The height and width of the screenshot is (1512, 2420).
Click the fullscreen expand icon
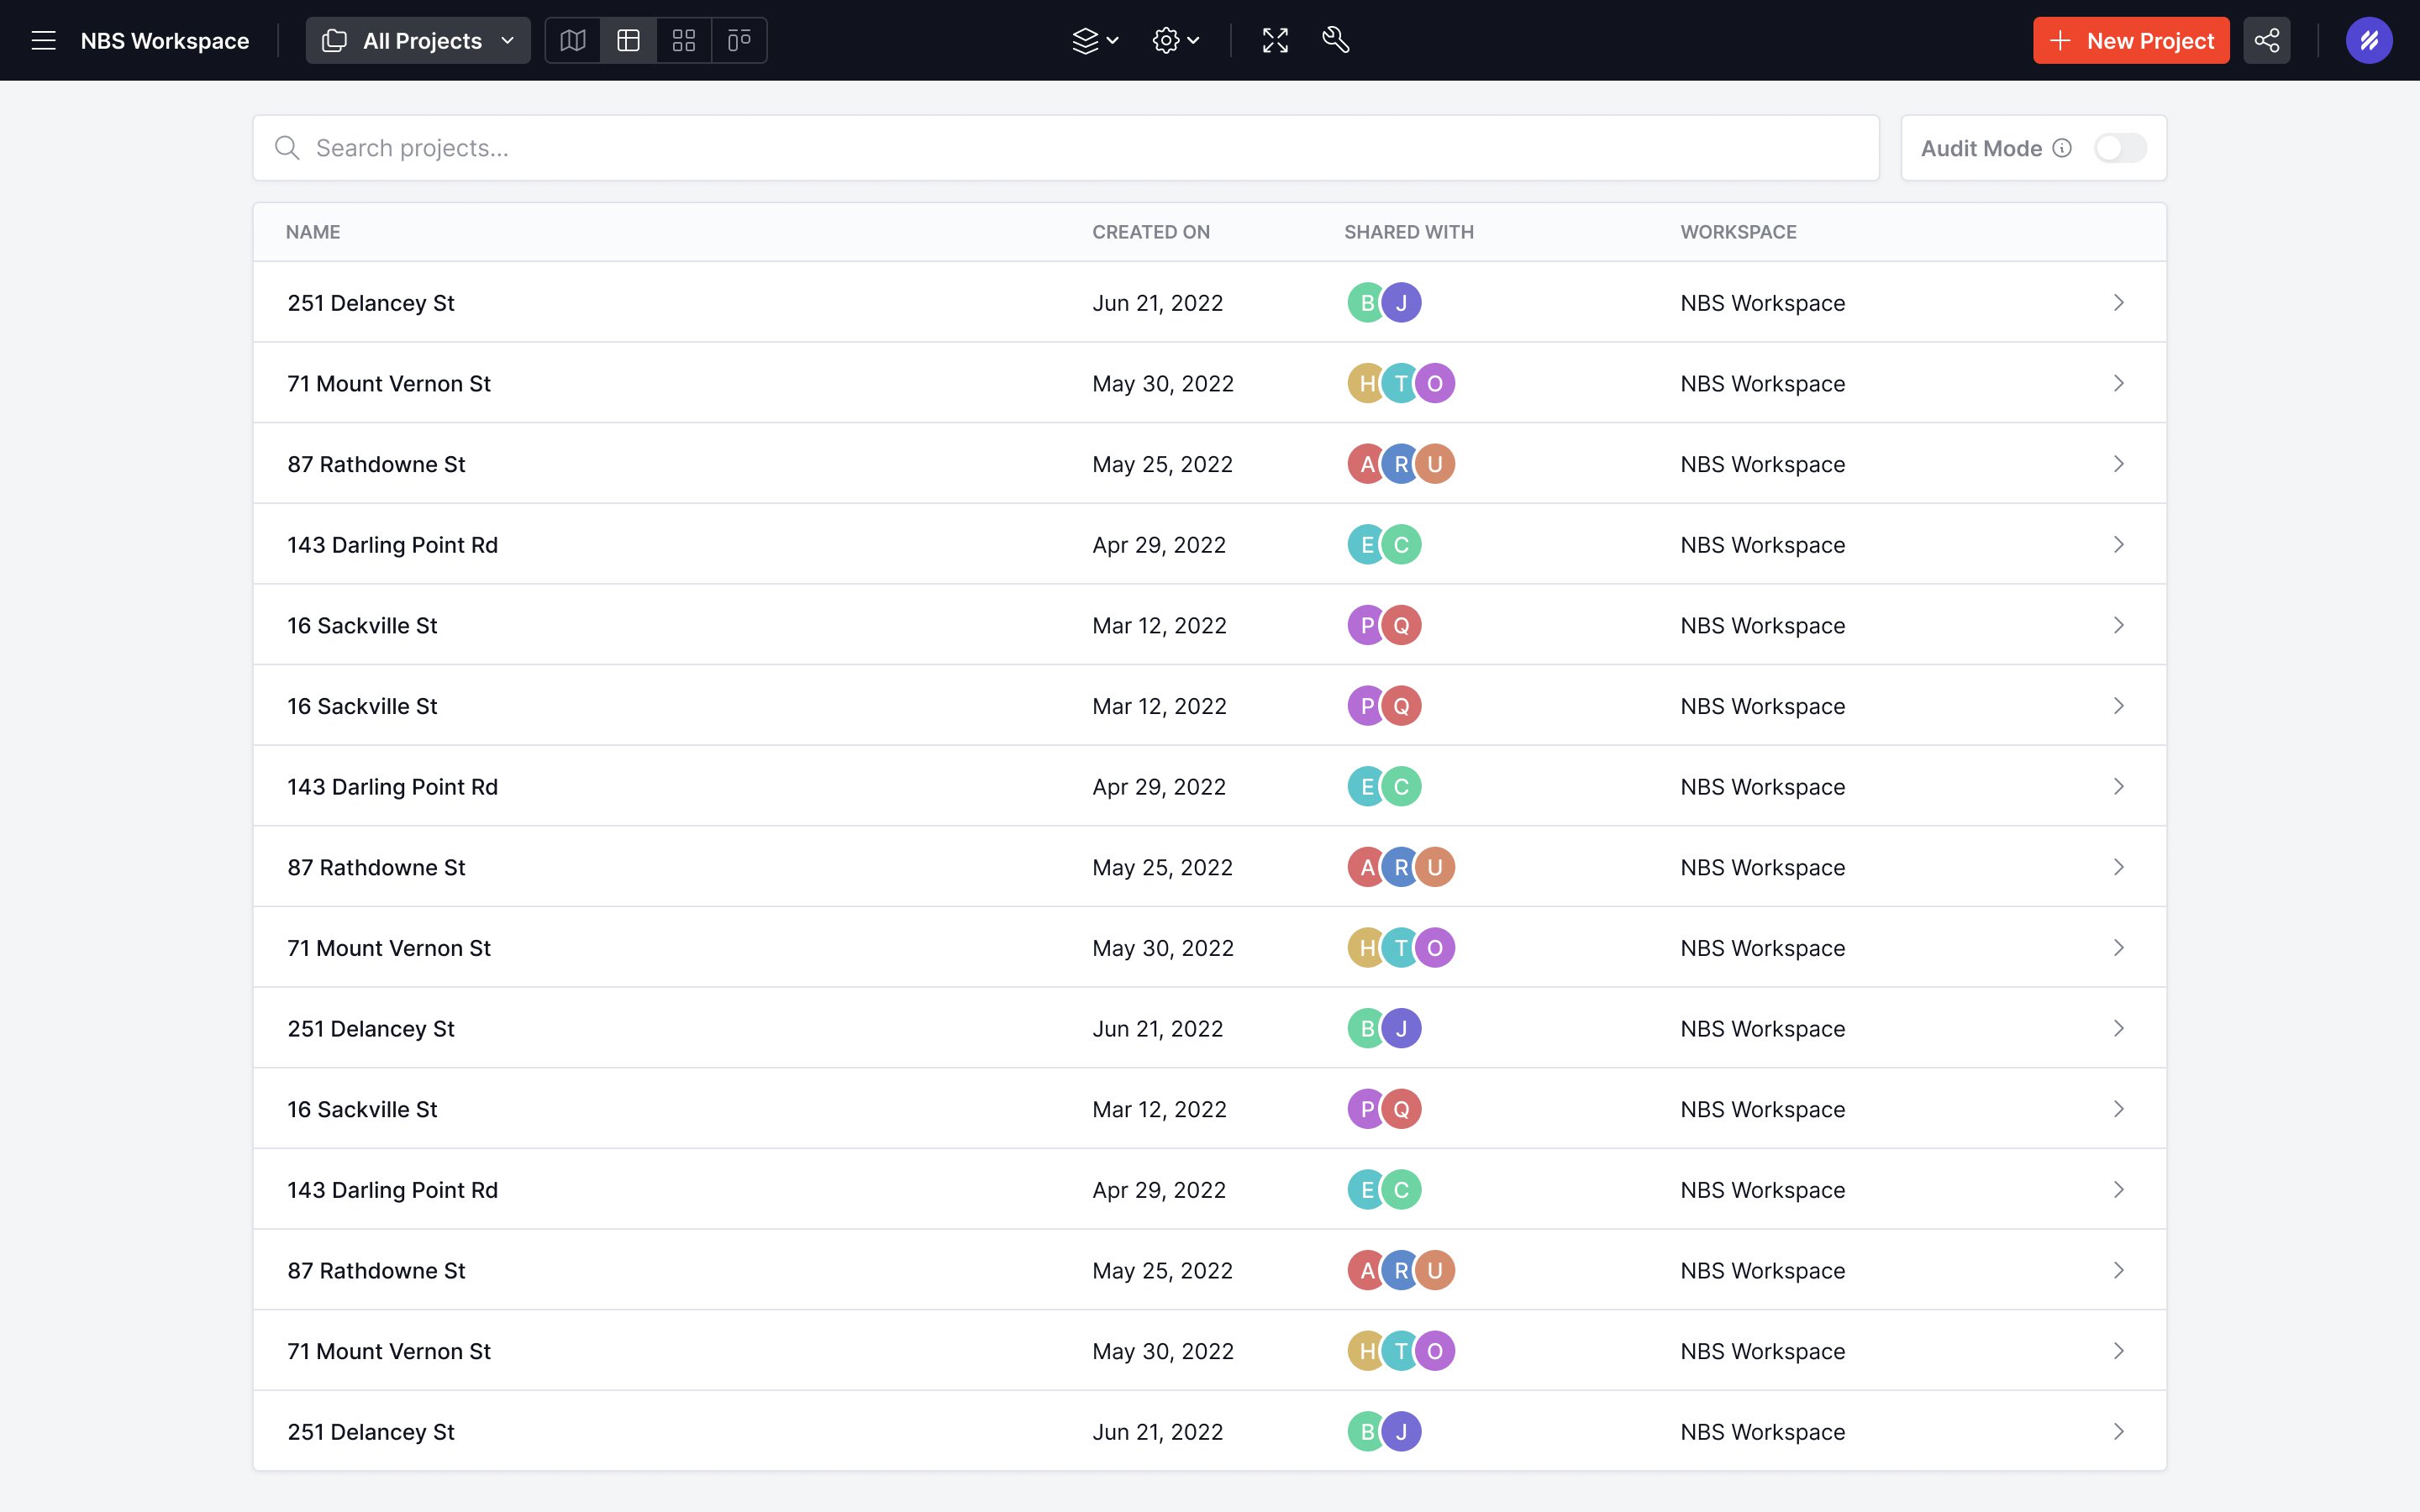point(1275,40)
